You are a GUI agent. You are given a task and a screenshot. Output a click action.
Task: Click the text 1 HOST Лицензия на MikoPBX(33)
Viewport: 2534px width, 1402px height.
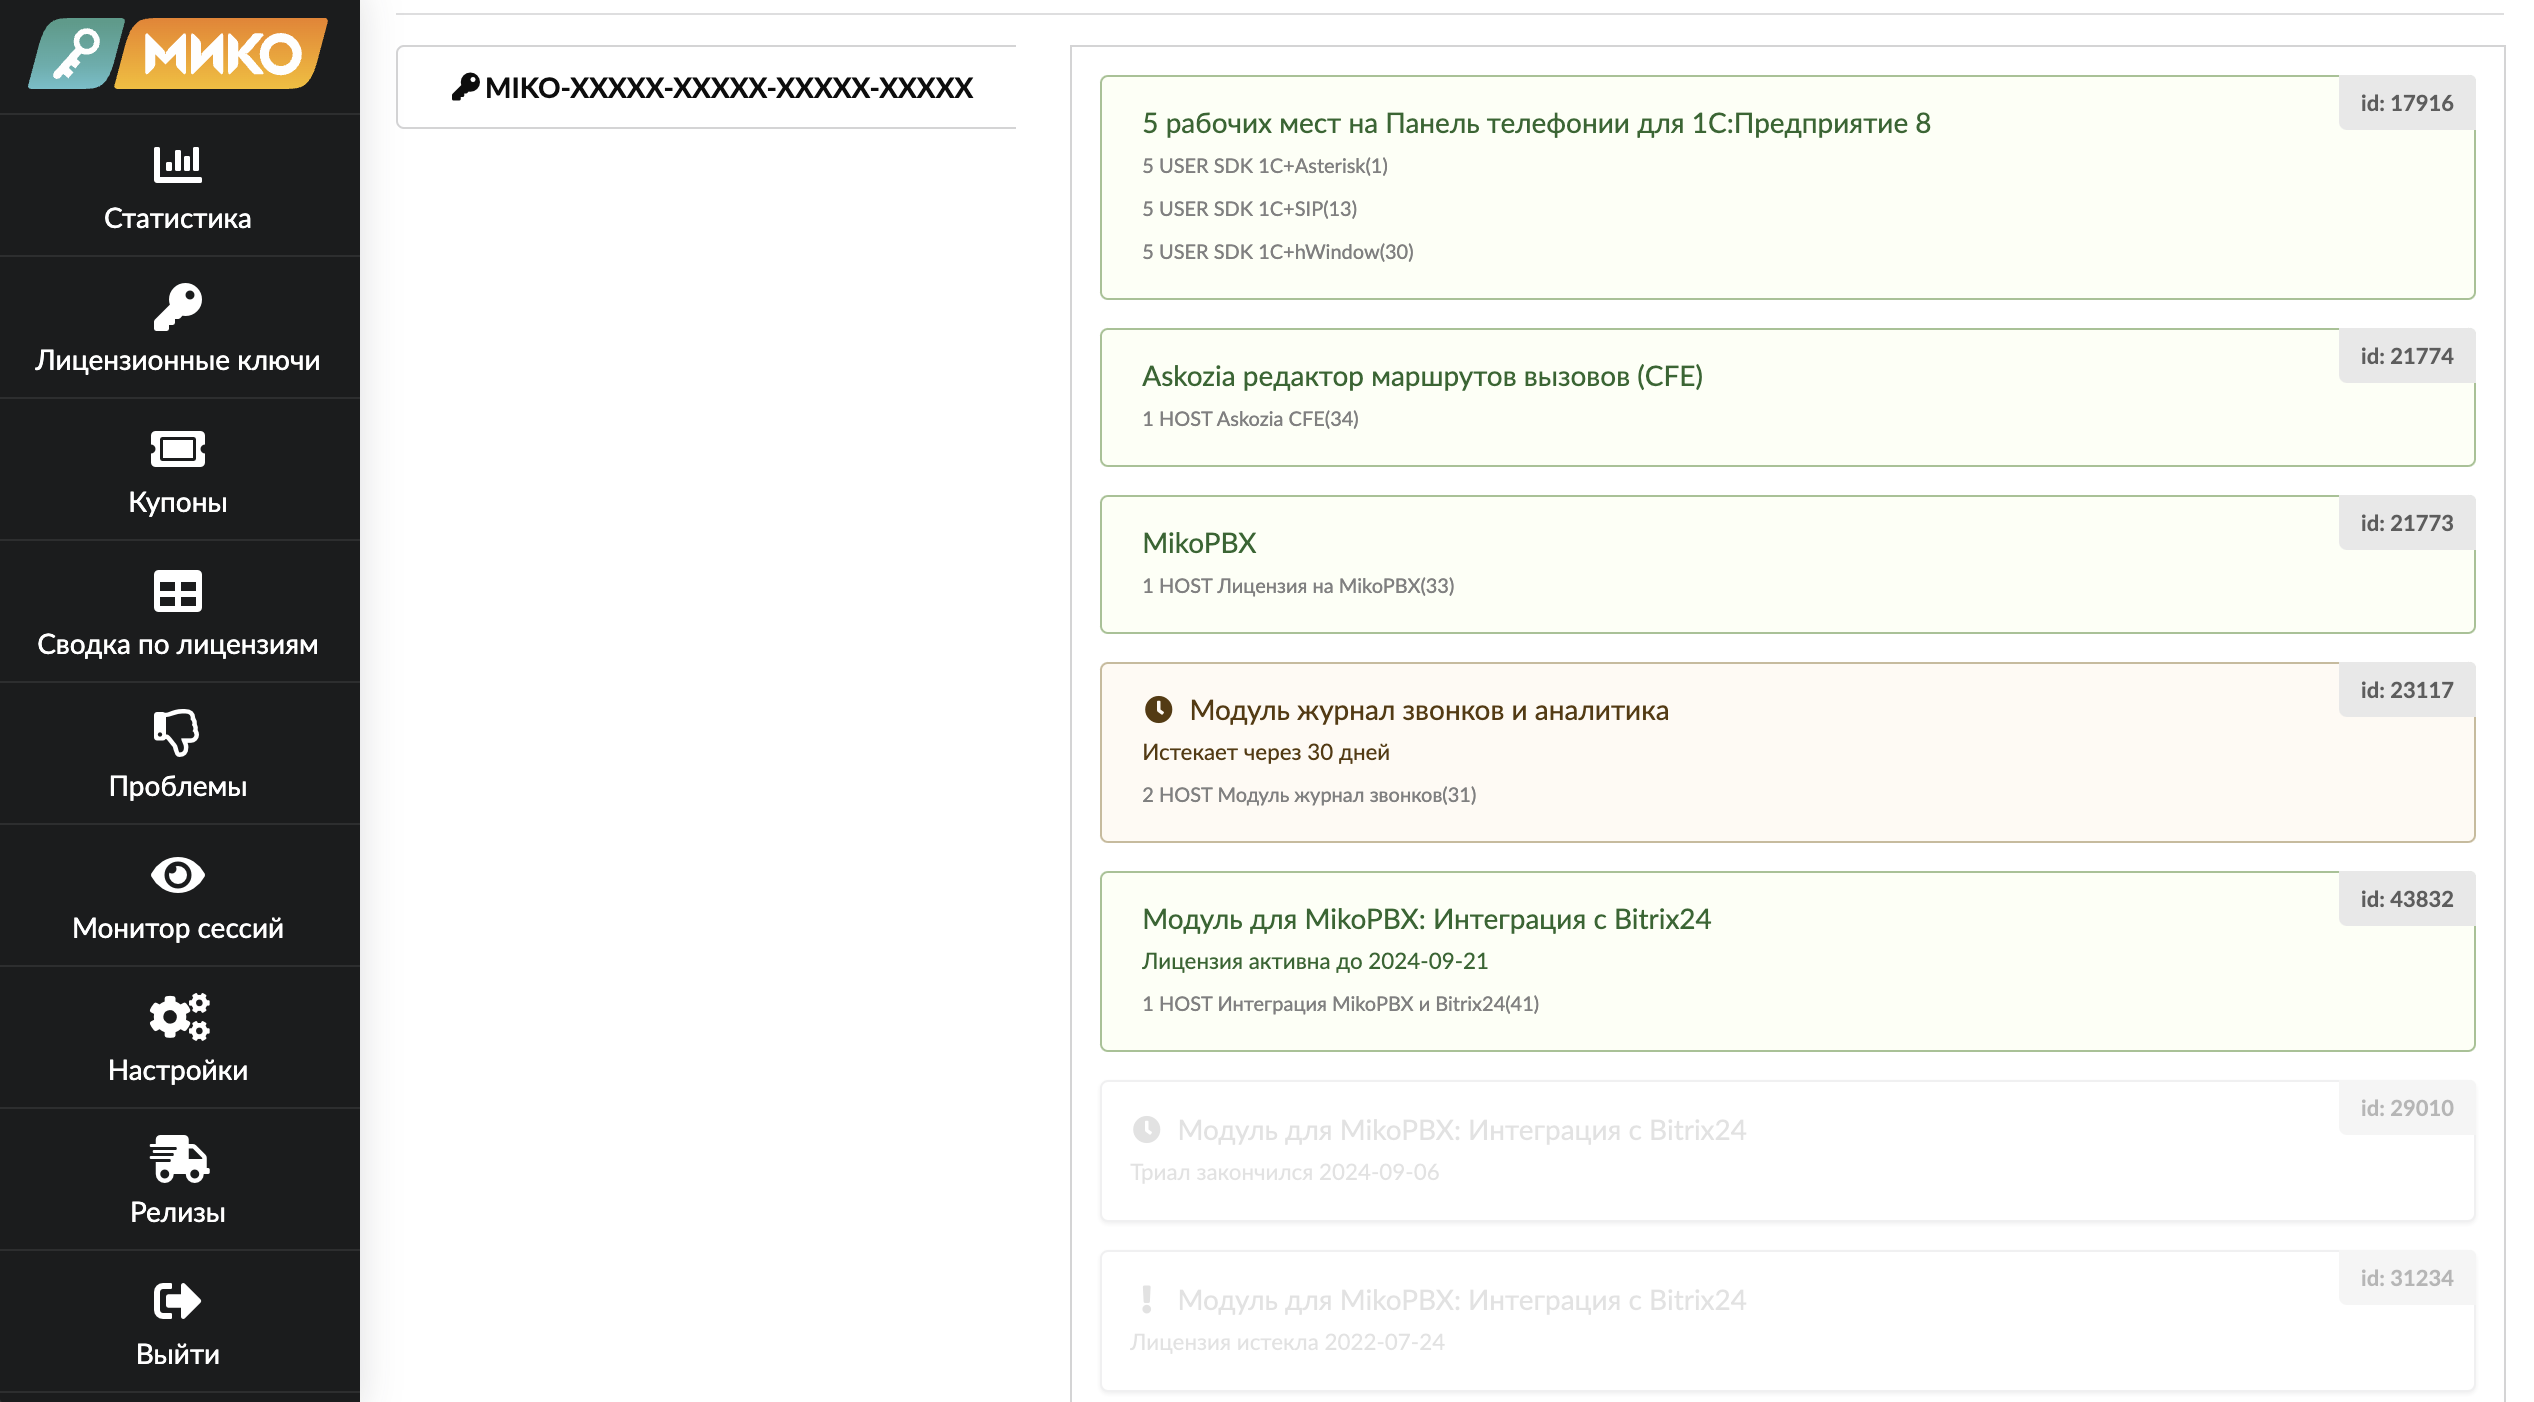pos(1298,586)
